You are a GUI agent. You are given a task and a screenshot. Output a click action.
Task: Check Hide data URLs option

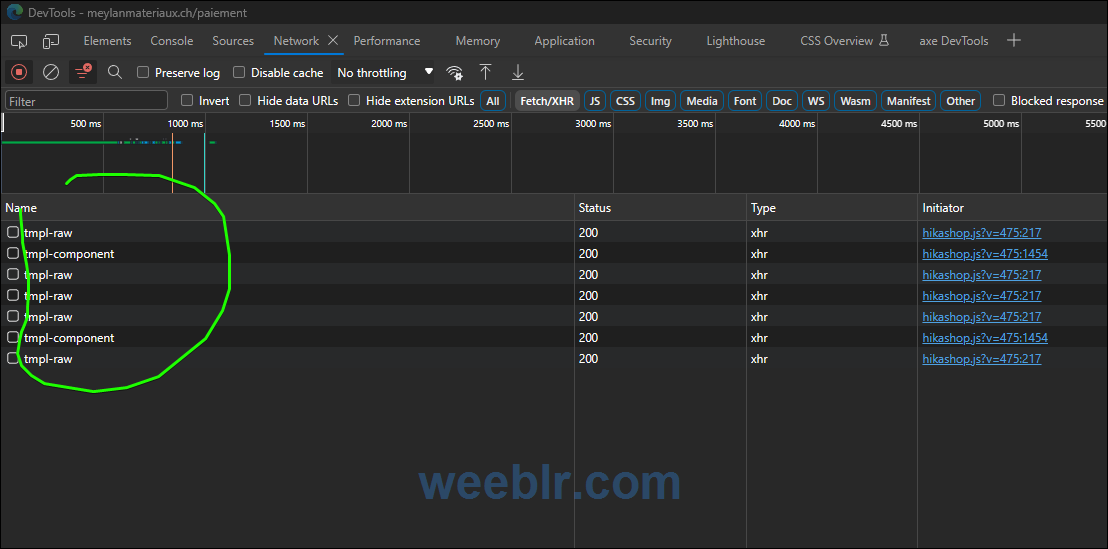tap(244, 100)
